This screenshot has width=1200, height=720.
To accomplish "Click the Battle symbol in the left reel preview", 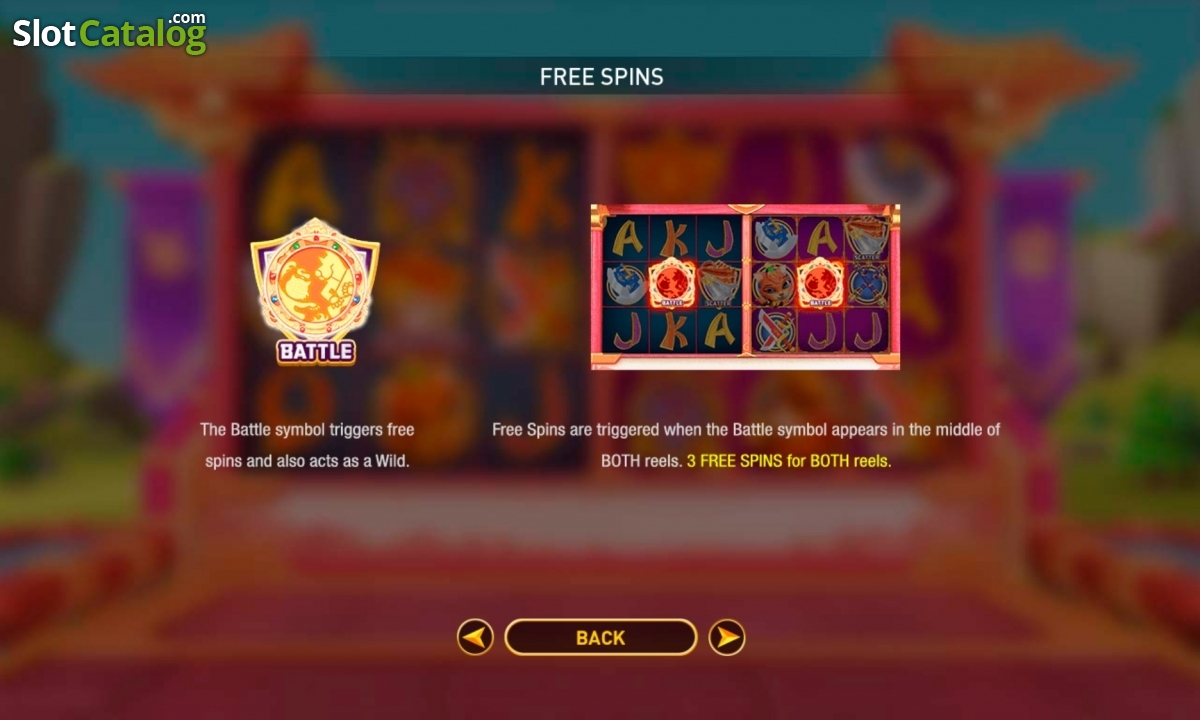I will 672,284.
